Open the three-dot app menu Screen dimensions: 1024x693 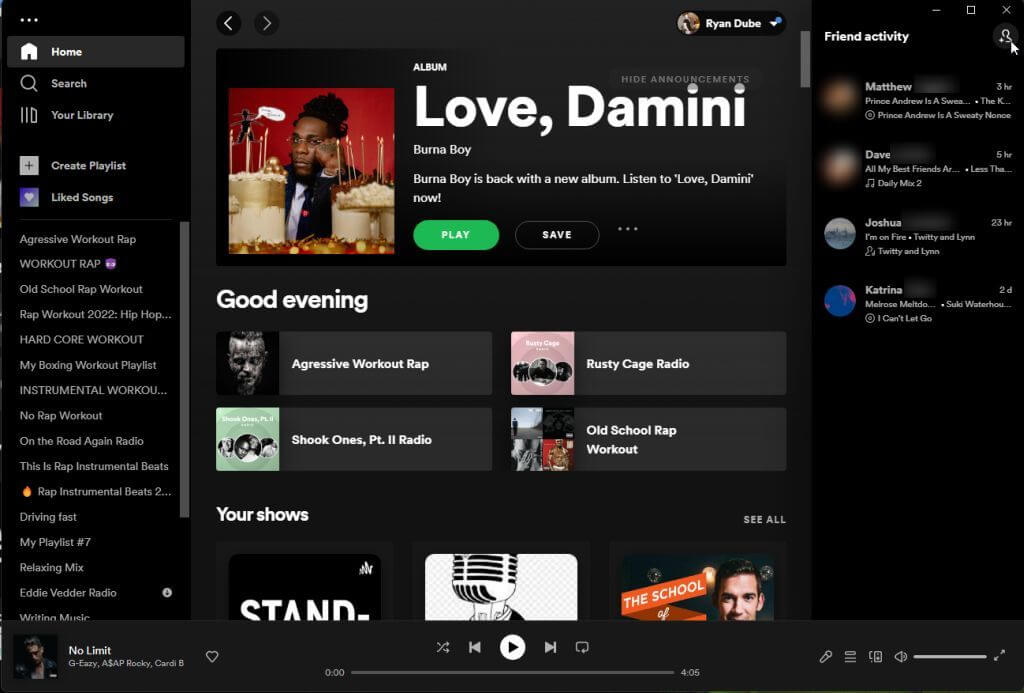[x=29, y=20]
